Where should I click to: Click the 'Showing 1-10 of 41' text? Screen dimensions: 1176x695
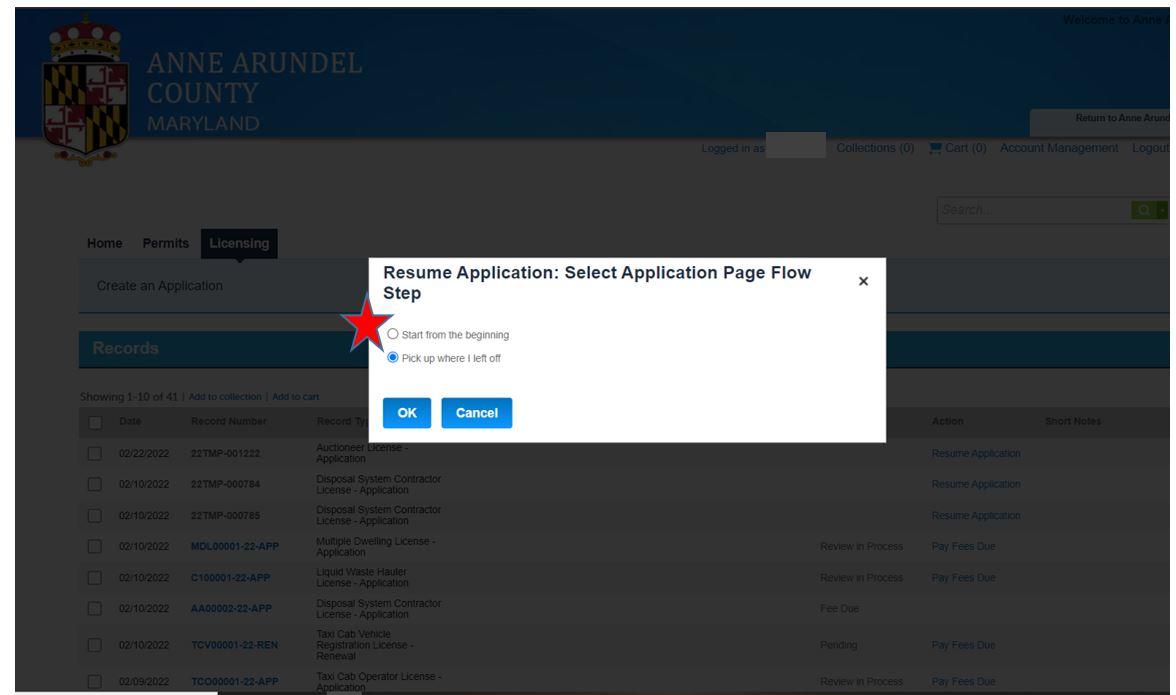tap(129, 397)
